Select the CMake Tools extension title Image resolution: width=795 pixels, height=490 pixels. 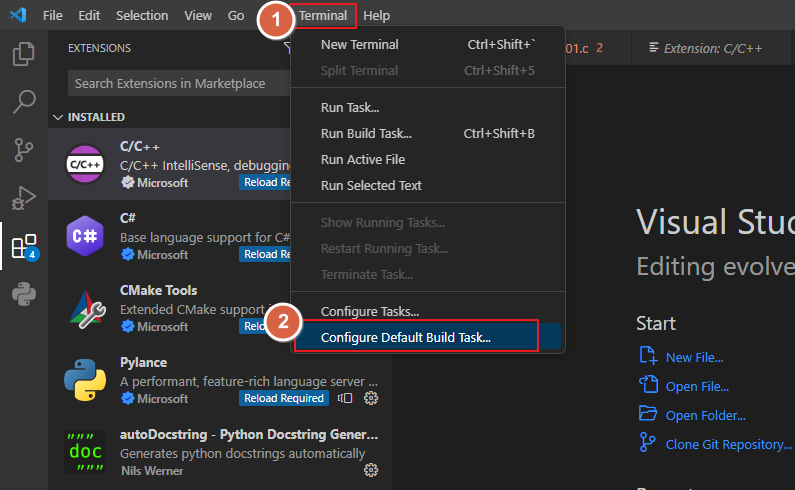click(159, 290)
